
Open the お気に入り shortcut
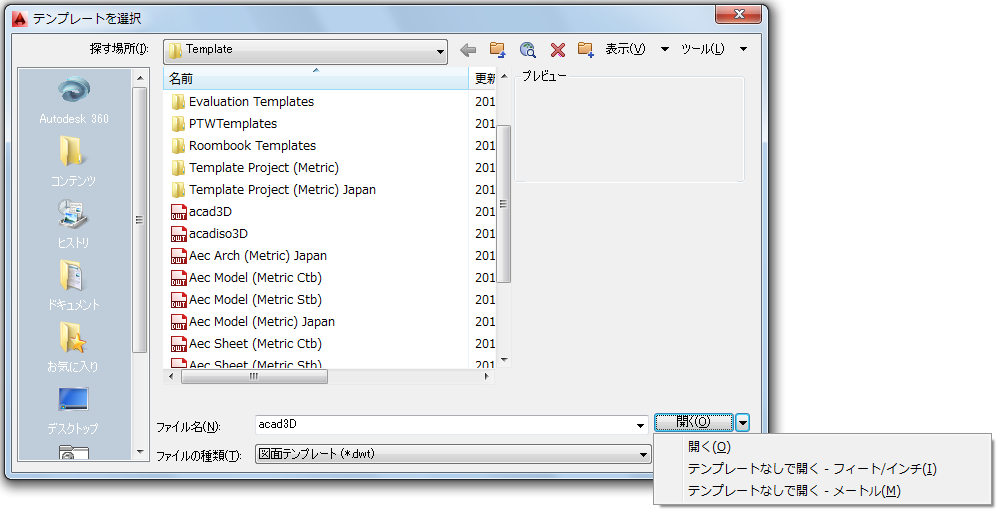pyautogui.click(x=74, y=347)
